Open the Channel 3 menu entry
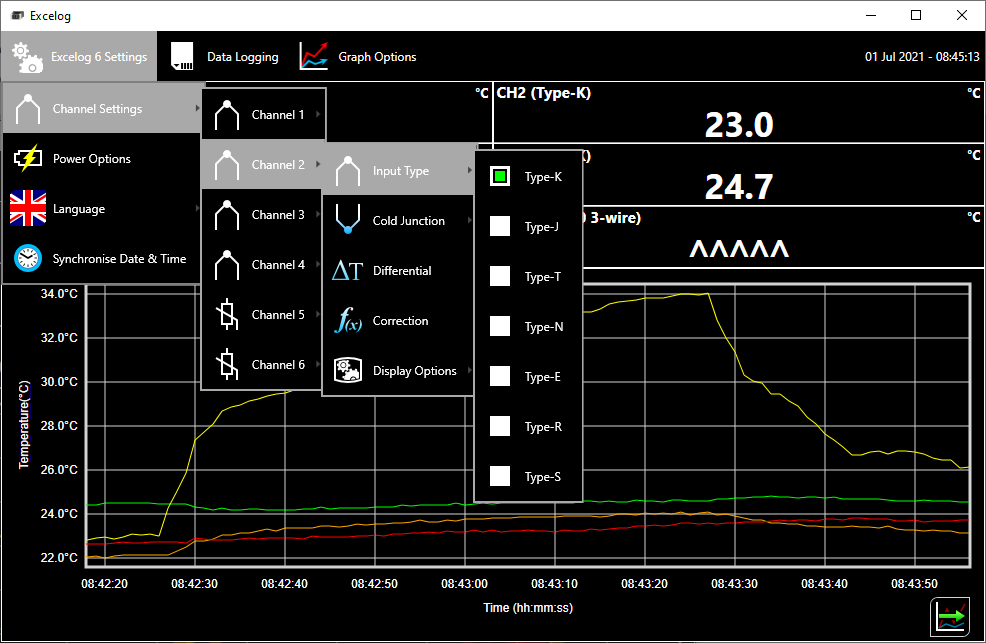This screenshot has width=986, height=643. [x=263, y=215]
